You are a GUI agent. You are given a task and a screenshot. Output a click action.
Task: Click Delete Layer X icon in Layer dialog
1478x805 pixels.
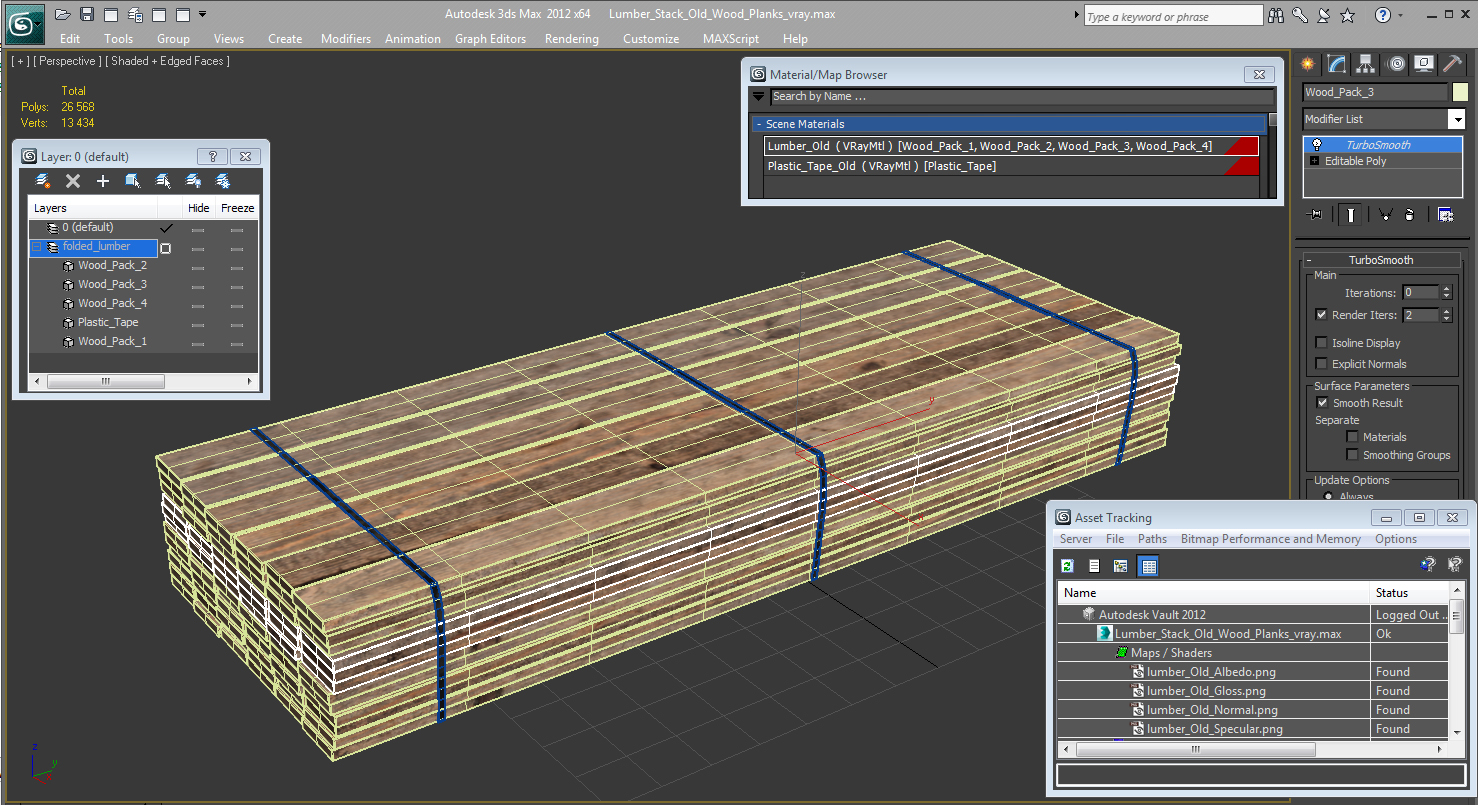click(x=72, y=181)
